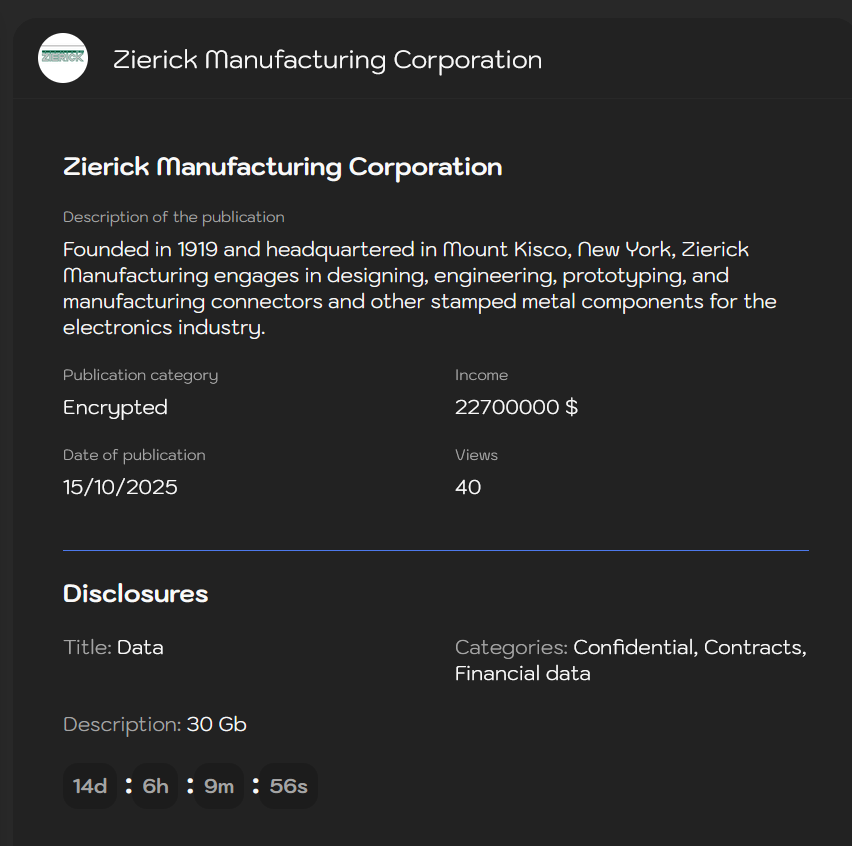Select the publication description paragraph text

point(420,288)
